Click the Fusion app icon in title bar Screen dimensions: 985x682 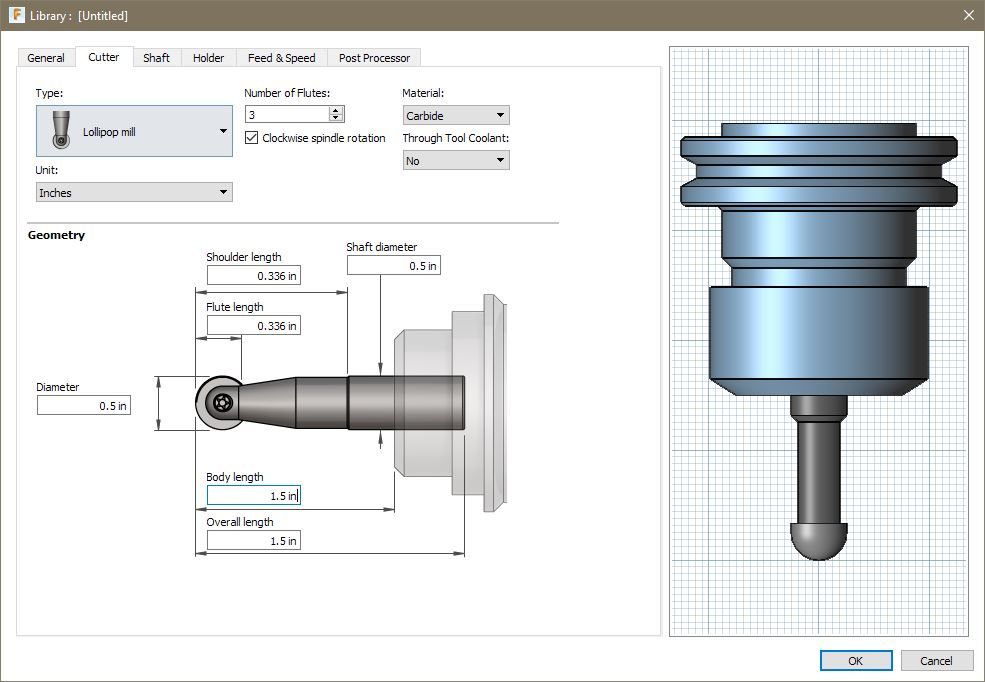click(16, 14)
